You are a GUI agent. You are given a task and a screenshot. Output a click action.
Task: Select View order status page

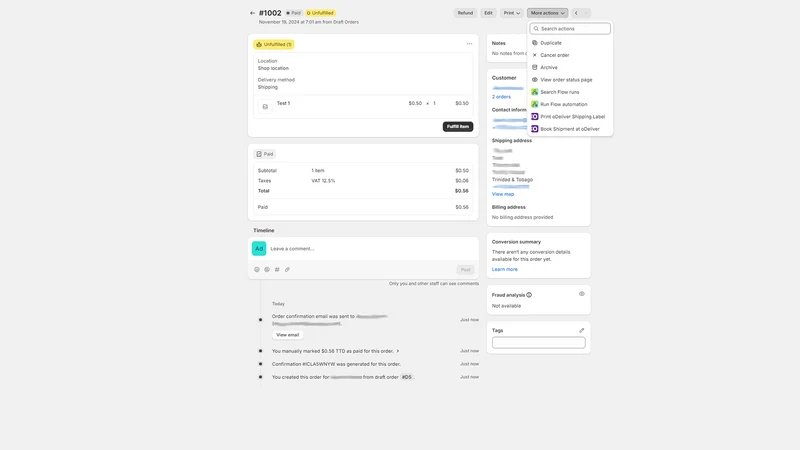click(570, 80)
